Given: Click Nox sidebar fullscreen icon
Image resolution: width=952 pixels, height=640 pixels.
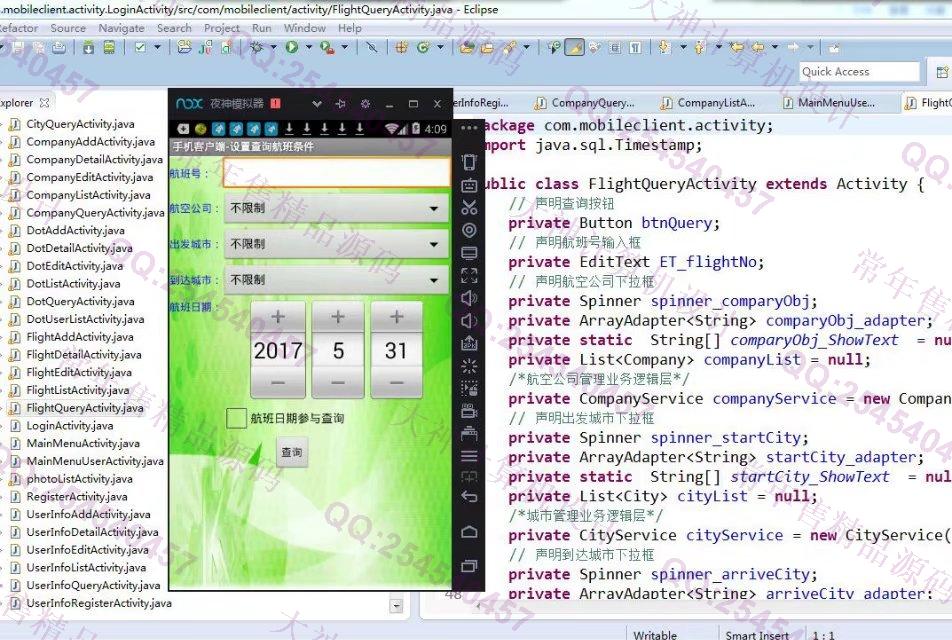Looking at the screenshot, I should point(469,276).
